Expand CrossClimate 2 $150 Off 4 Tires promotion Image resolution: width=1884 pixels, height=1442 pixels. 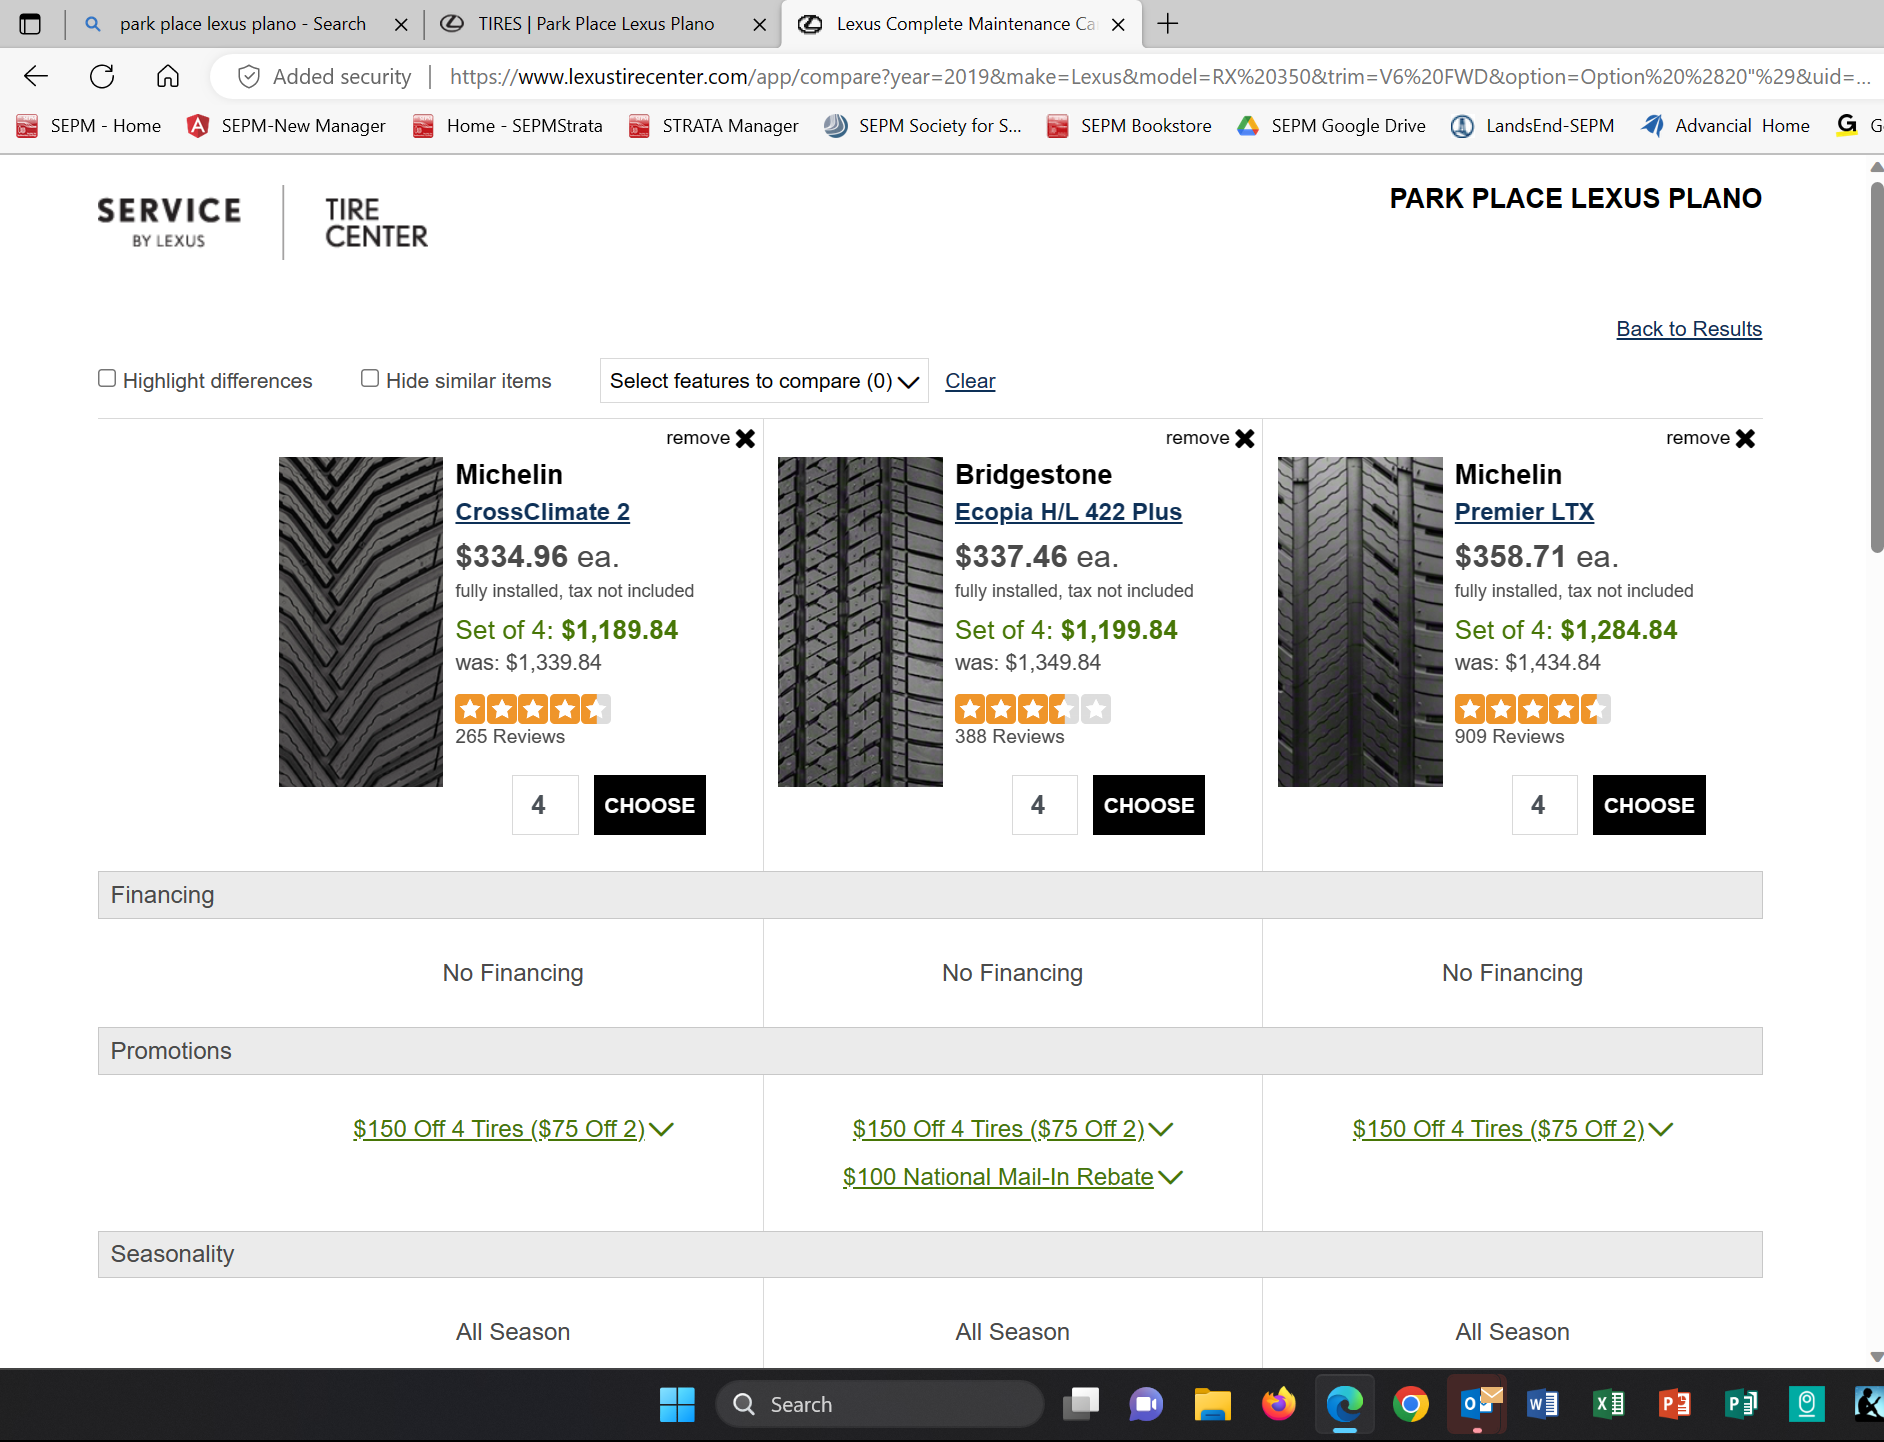coord(513,1129)
